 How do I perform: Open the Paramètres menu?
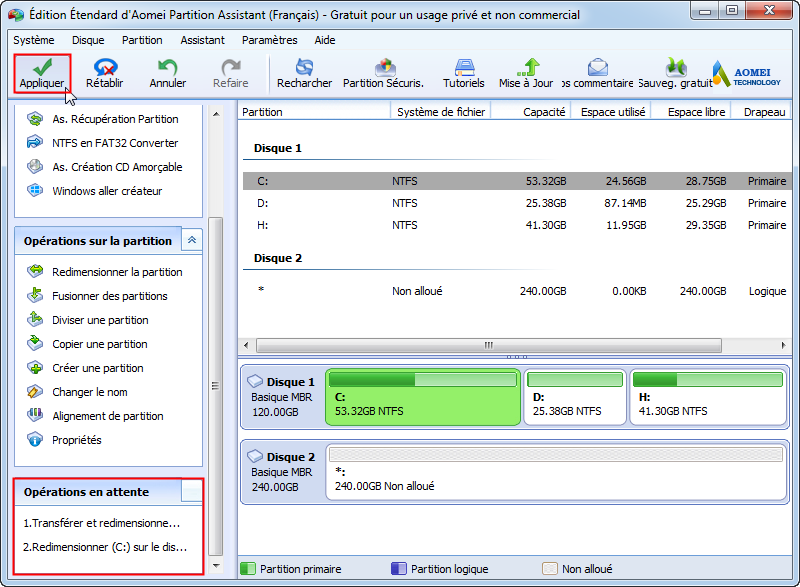pos(269,40)
